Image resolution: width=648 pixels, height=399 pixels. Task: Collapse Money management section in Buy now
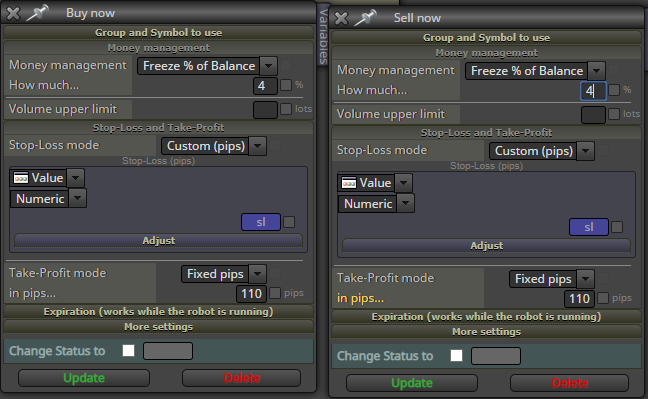coord(159,48)
